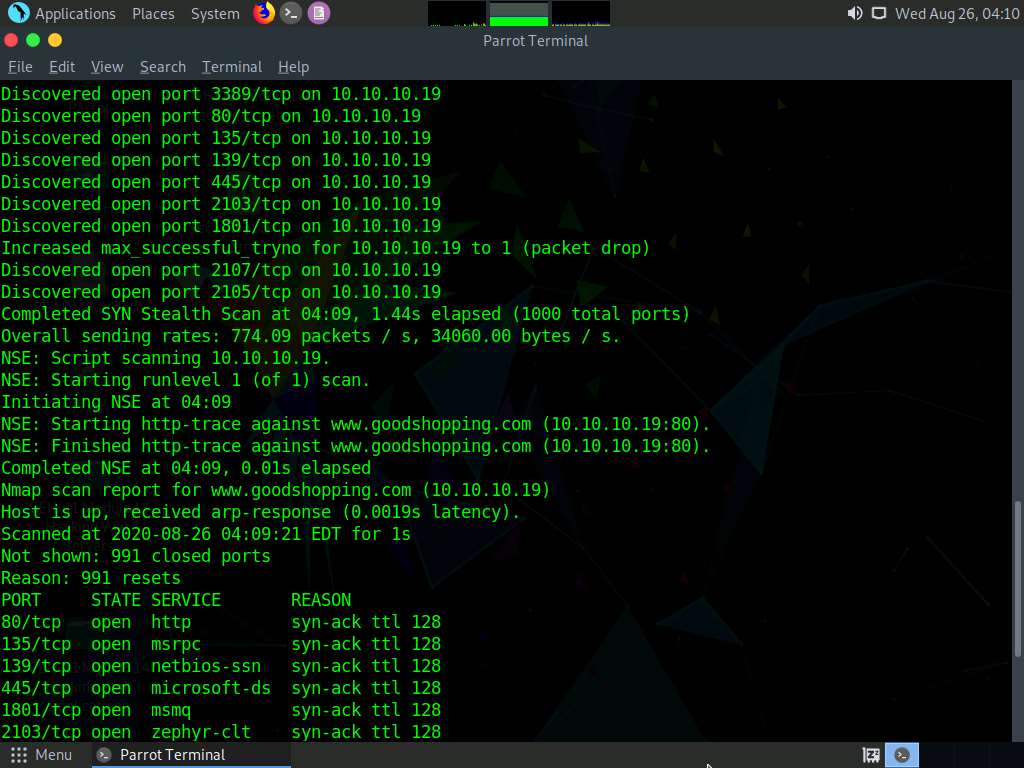This screenshot has height=768, width=1024.
Task: Click the '1801/tcp open msmq' row
Action: coord(221,710)
